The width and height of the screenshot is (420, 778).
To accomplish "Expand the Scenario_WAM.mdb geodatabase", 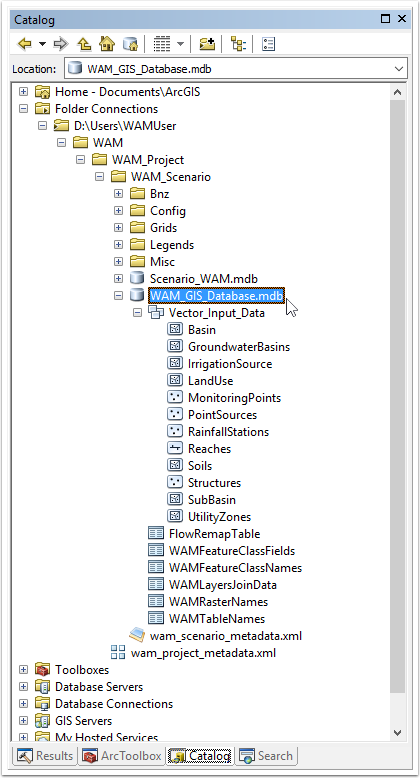I will [118, 278].
